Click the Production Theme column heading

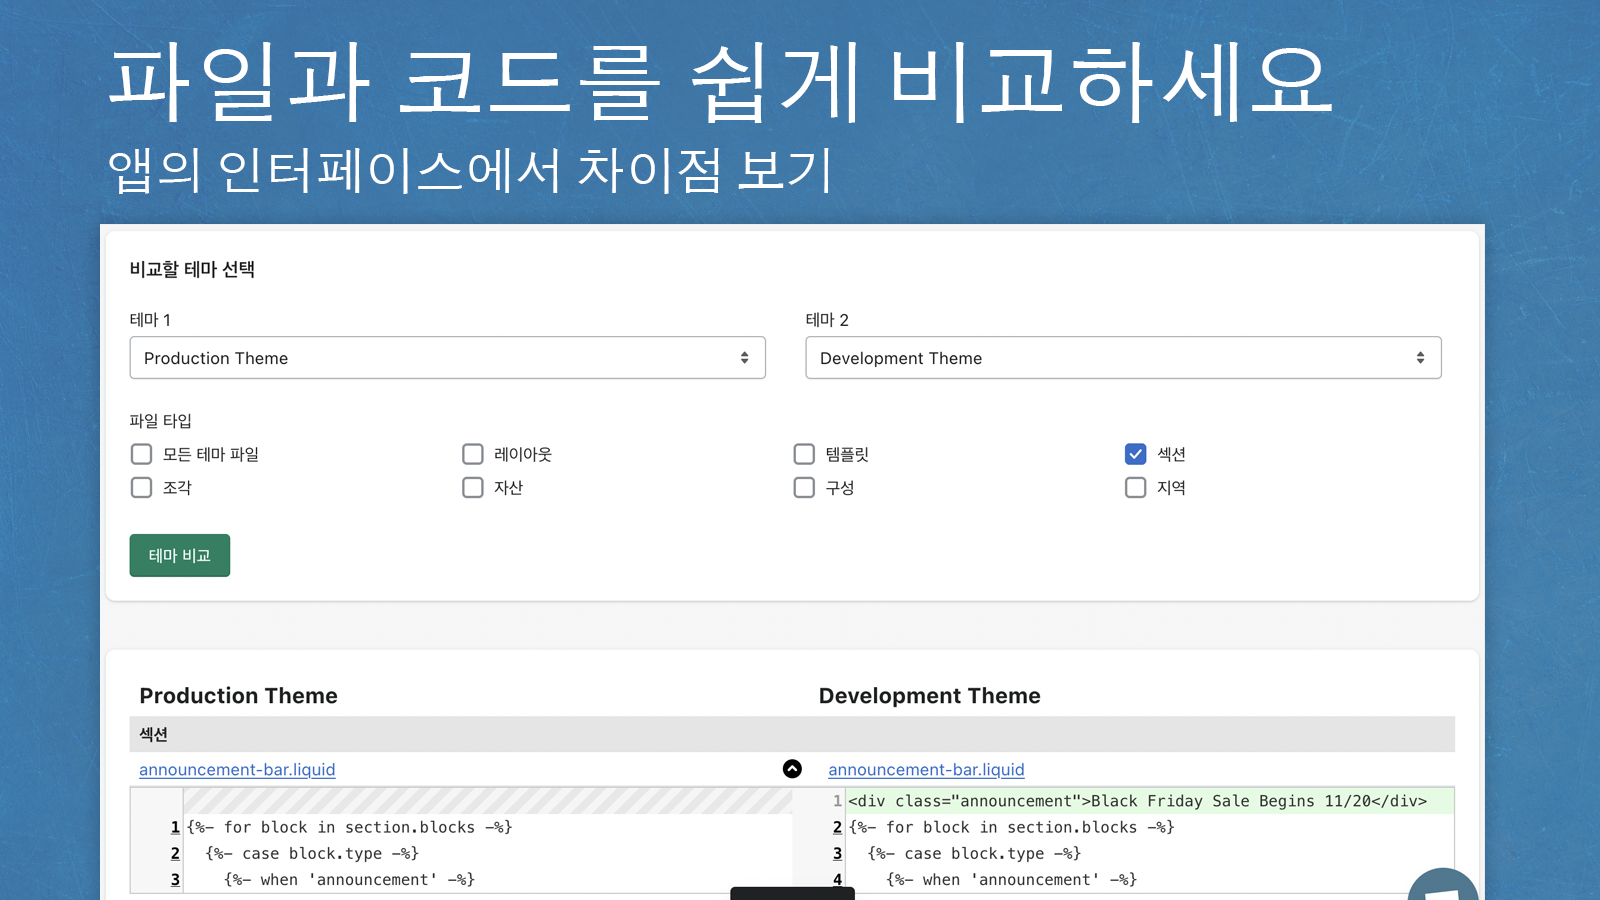tap(239, 696)
